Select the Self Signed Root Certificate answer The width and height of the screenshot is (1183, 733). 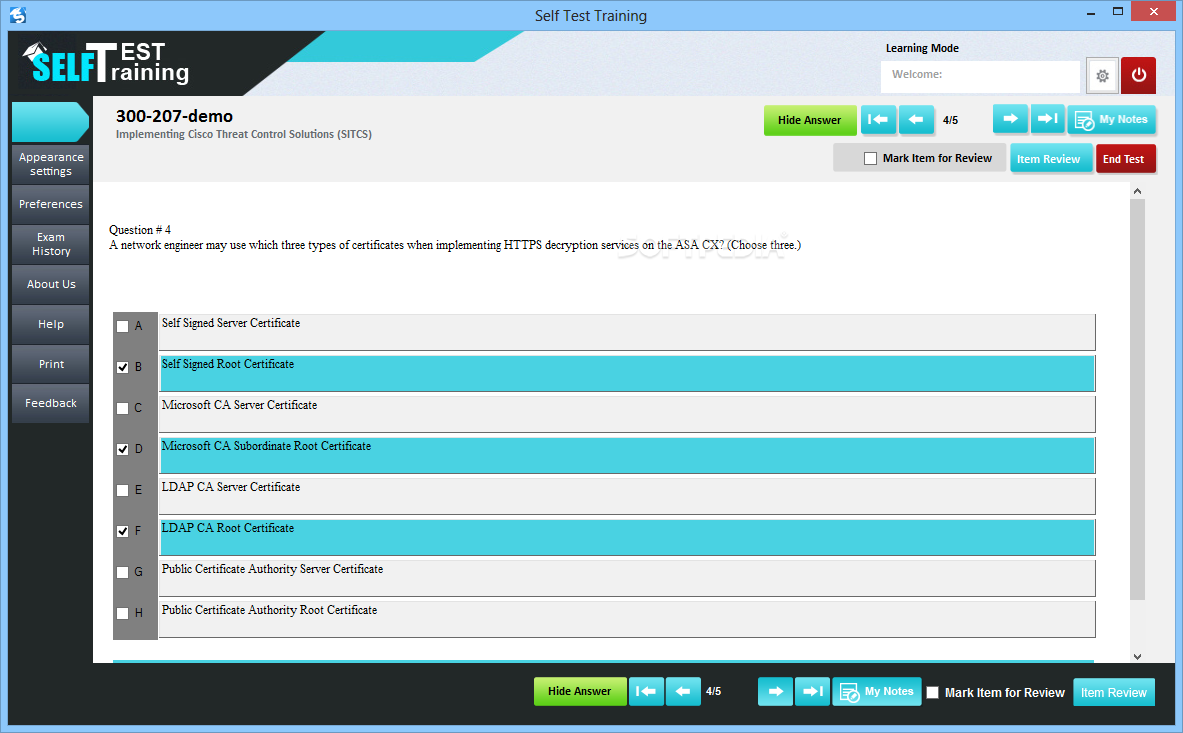click(626, 373)
